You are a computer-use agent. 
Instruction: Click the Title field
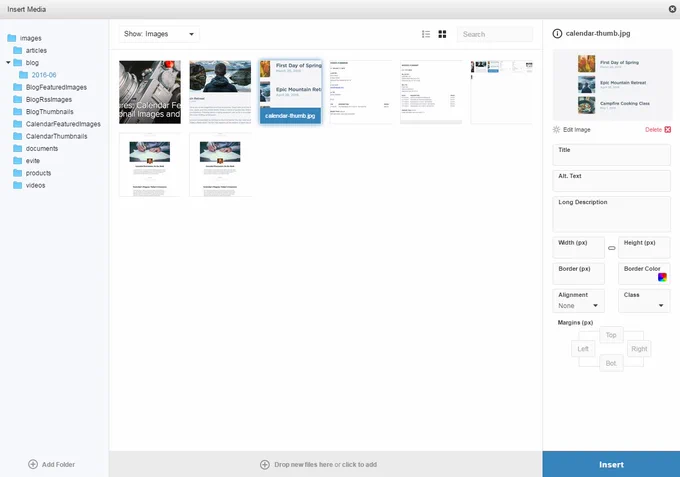[611, 155]
